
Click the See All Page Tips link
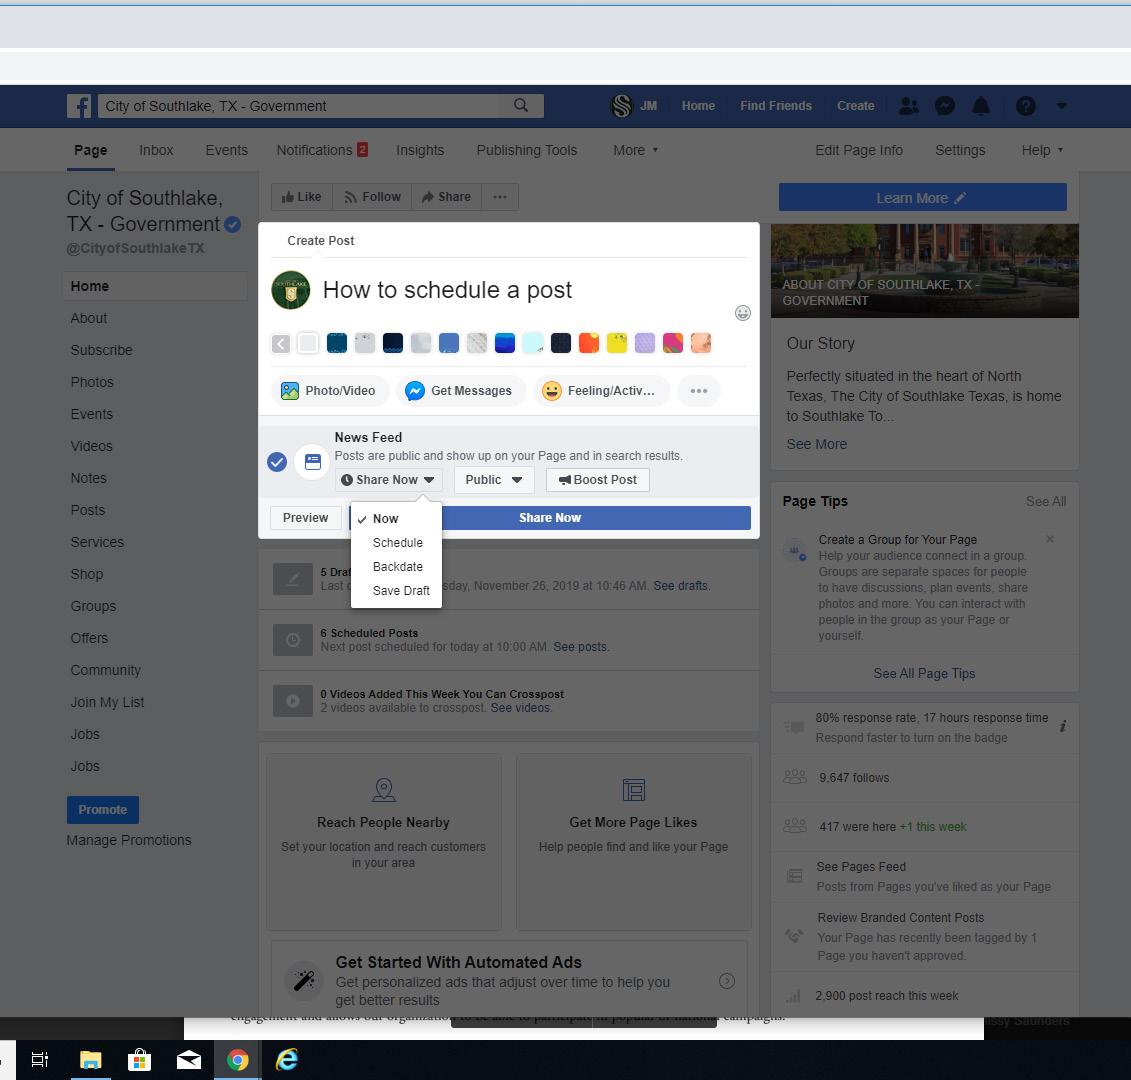(x=924, y=674)
